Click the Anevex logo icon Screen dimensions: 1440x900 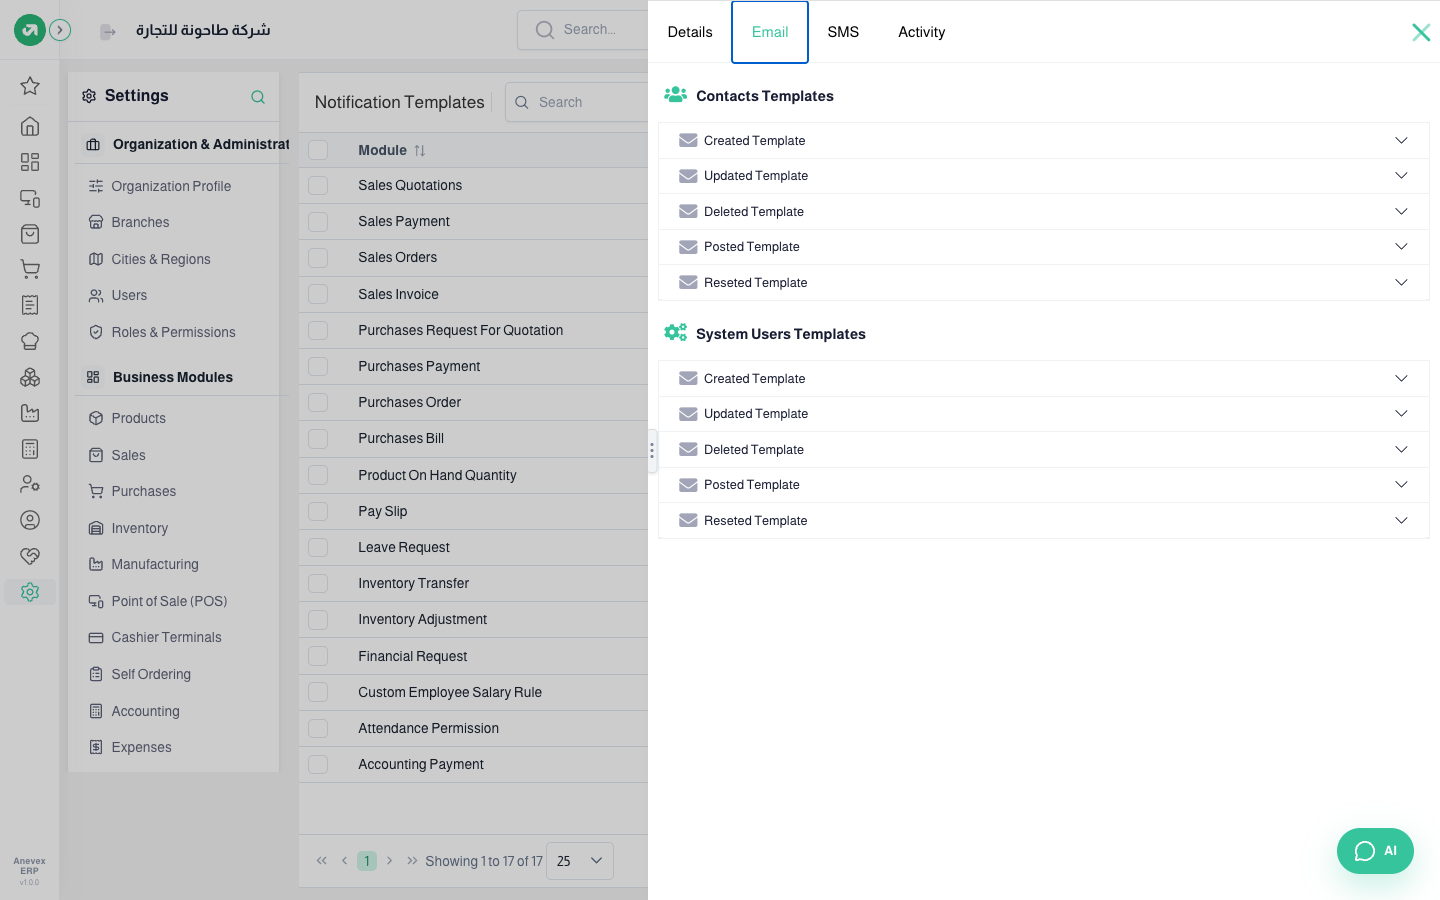pyautogui.click(x=30, y=30)
